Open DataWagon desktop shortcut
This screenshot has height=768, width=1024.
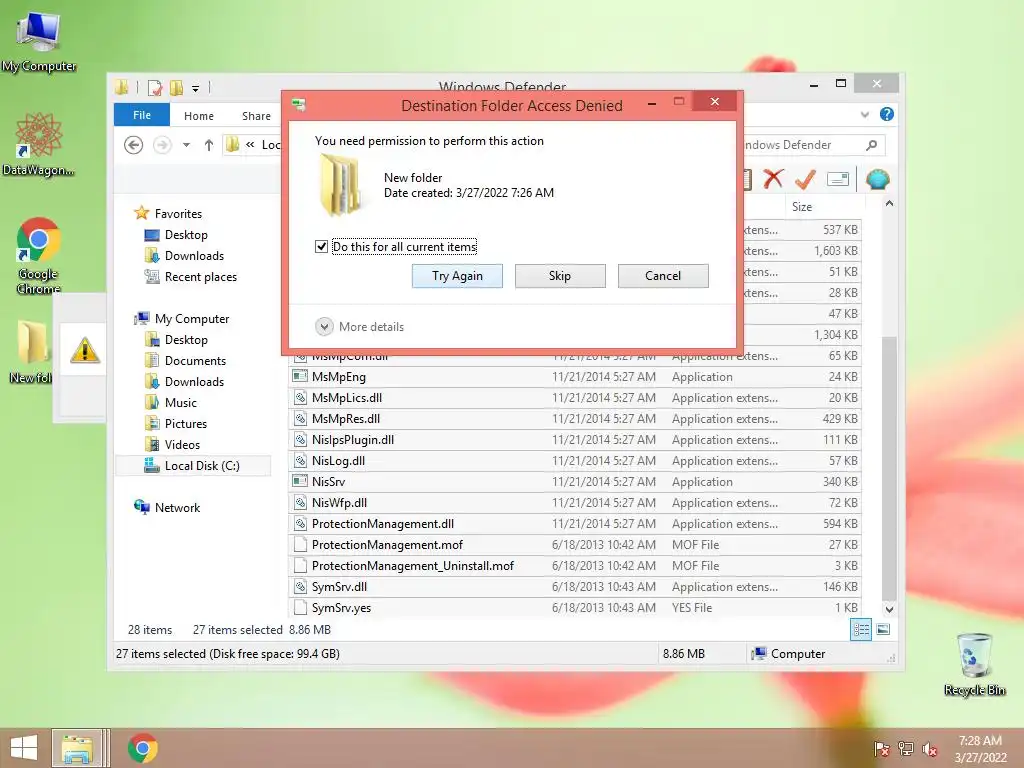39,144
